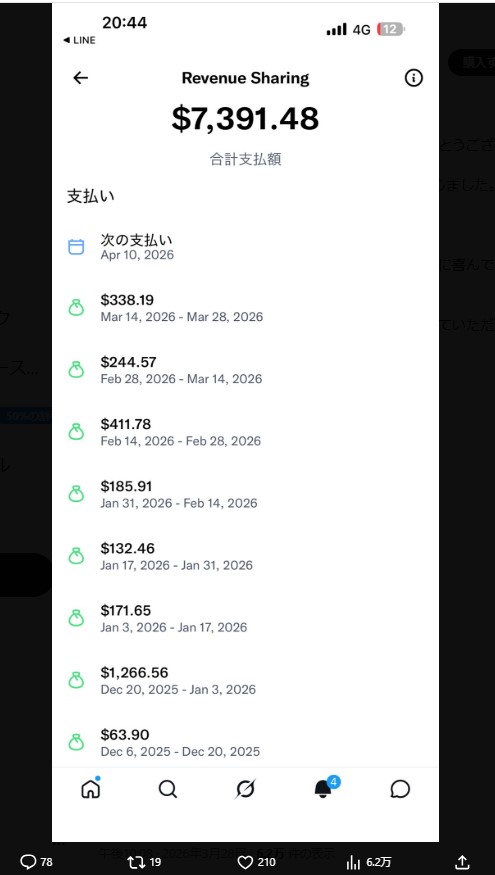Click the money bag icon beside $63.90
Screen dimensions: 495x875
(x=76, y=742)
